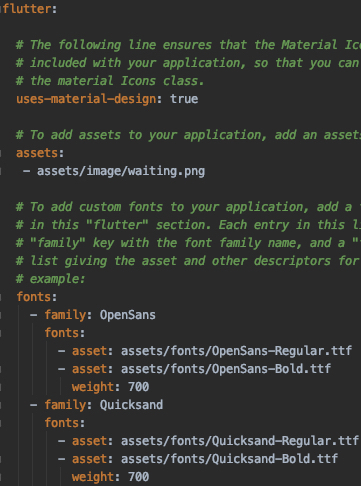
Task: Click the "fonts:" key under family OpenSans
Action: click(x=65, y=333)
